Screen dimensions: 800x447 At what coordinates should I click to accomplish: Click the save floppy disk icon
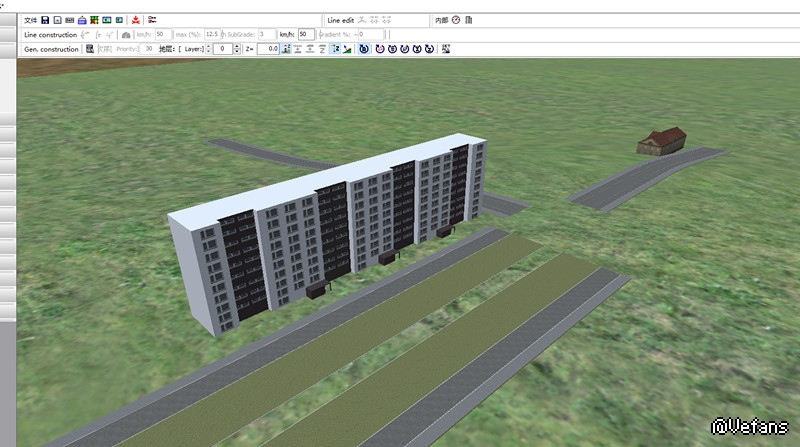(x=46, y=20)
